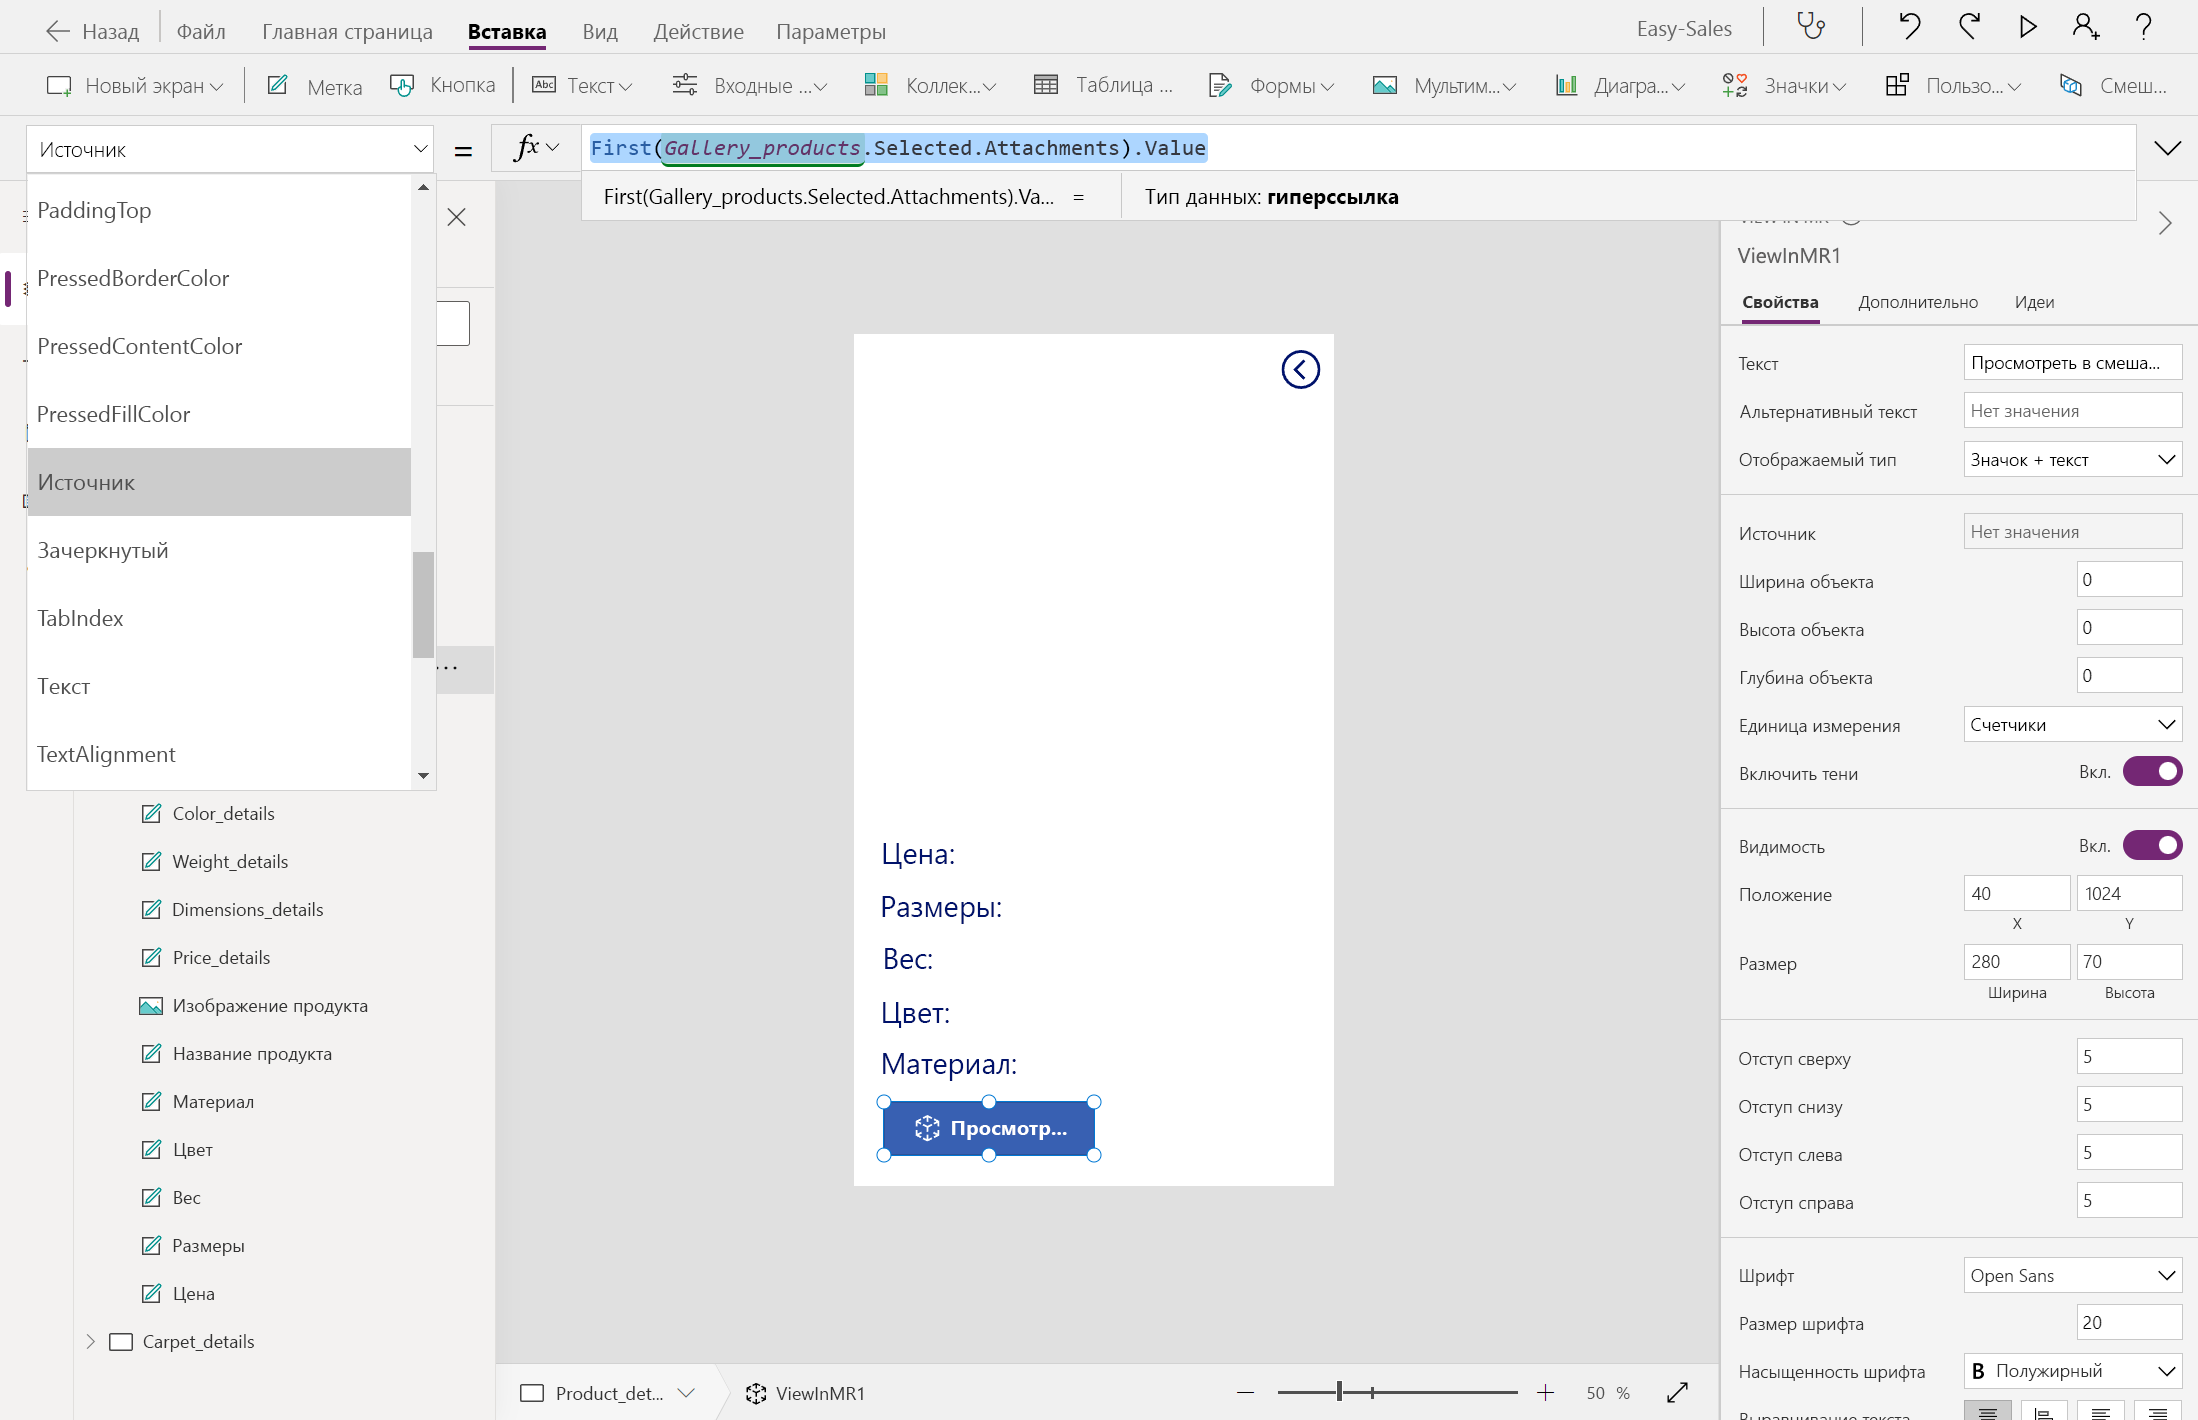Screen dimensions: 2198x1420
Task: Click the Share user icon
Action: point(2085,27)
